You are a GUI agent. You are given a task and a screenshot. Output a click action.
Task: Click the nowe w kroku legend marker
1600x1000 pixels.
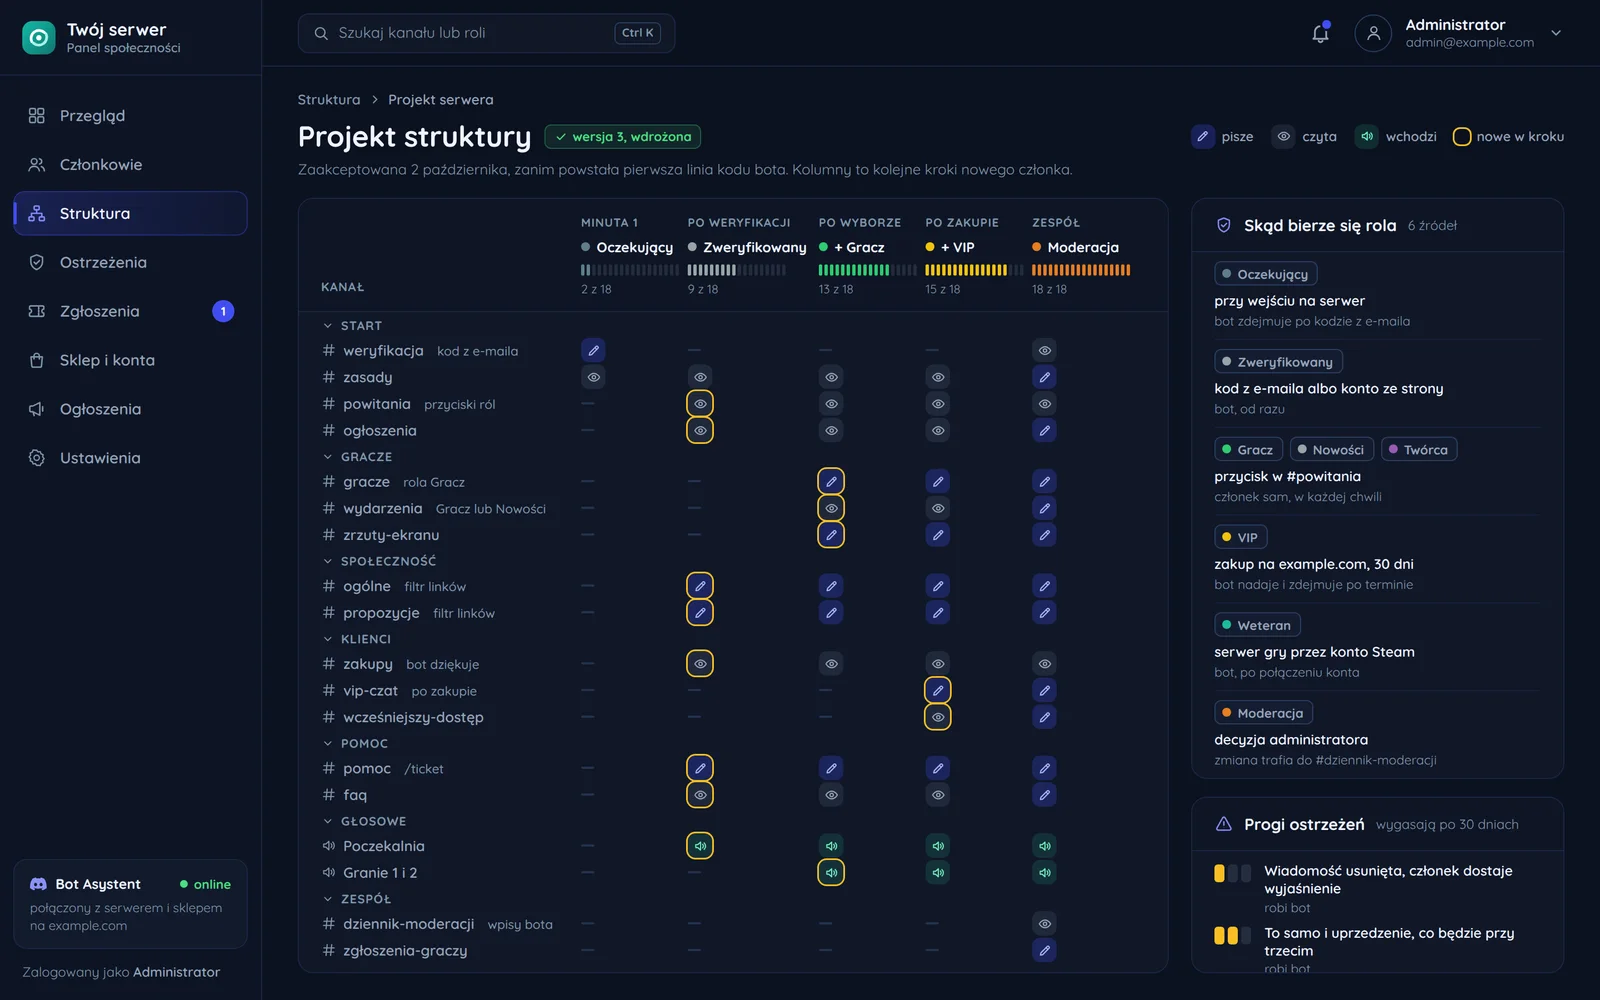pyautogui.click(x=1461, y=137)
